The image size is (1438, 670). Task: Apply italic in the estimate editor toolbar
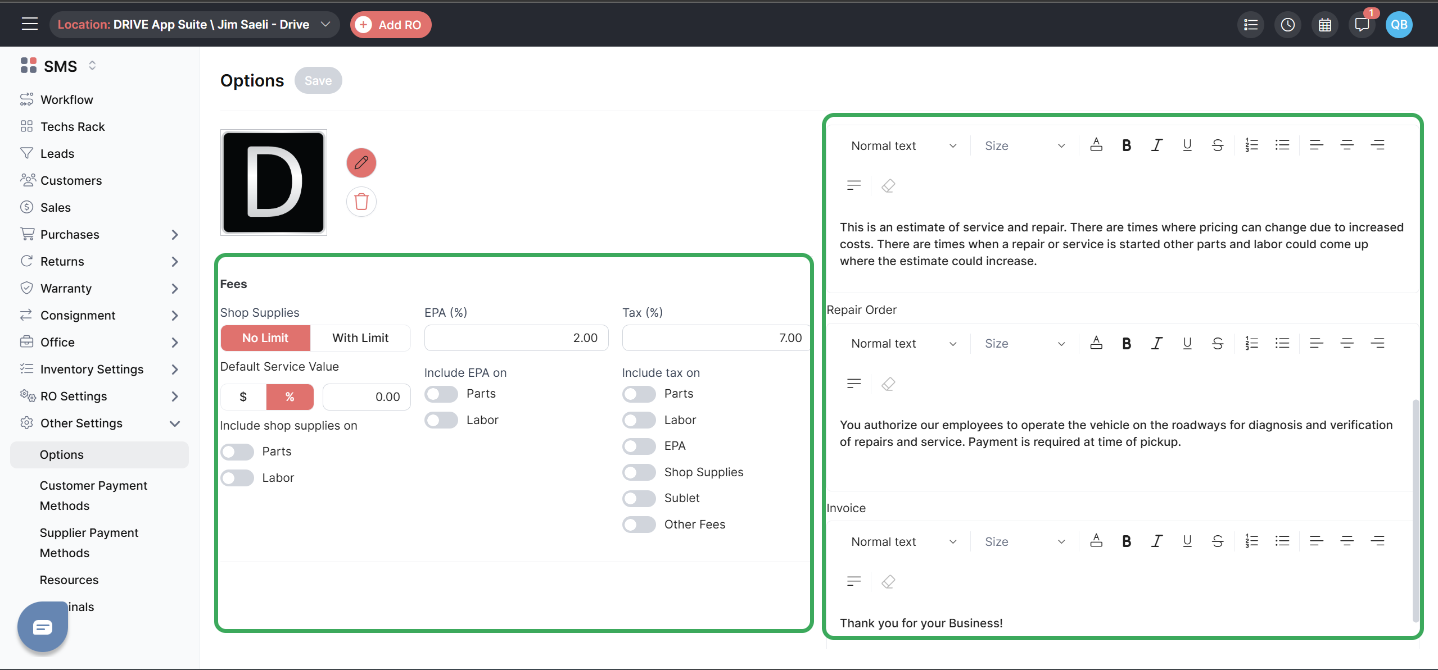click(x=1157, y=145)
